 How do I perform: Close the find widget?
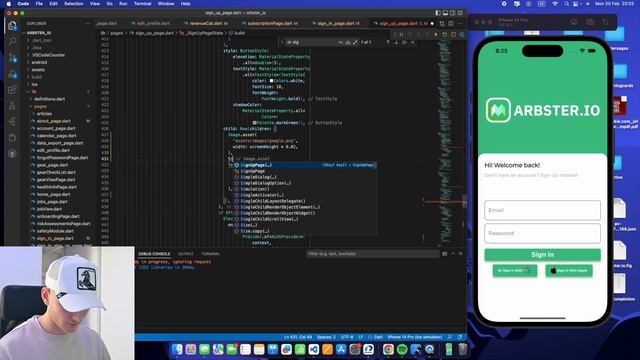412,42
